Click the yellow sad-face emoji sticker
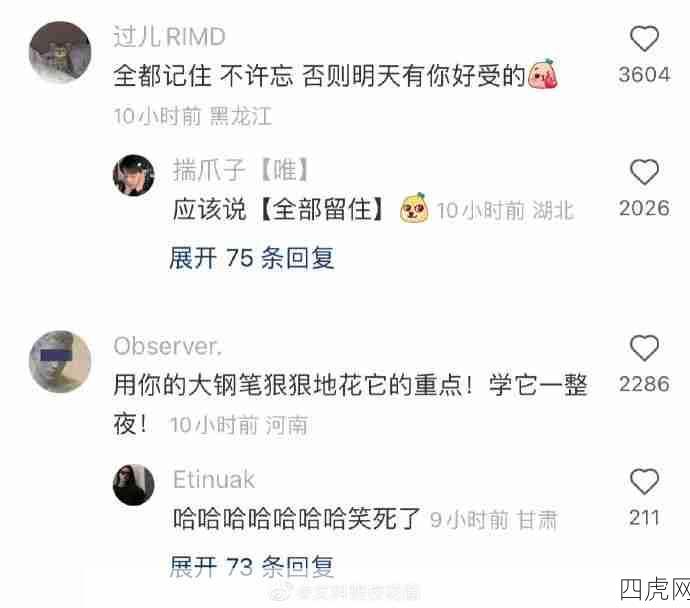 (414, 208)
